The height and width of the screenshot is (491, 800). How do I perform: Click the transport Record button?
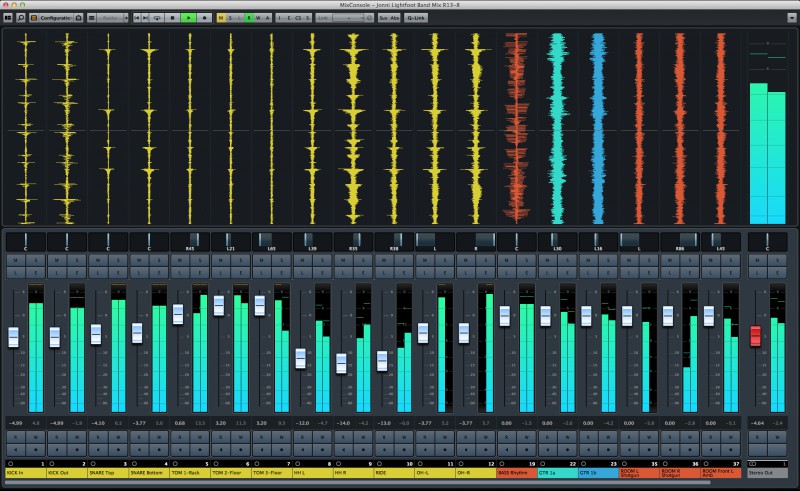coord(204,18)
